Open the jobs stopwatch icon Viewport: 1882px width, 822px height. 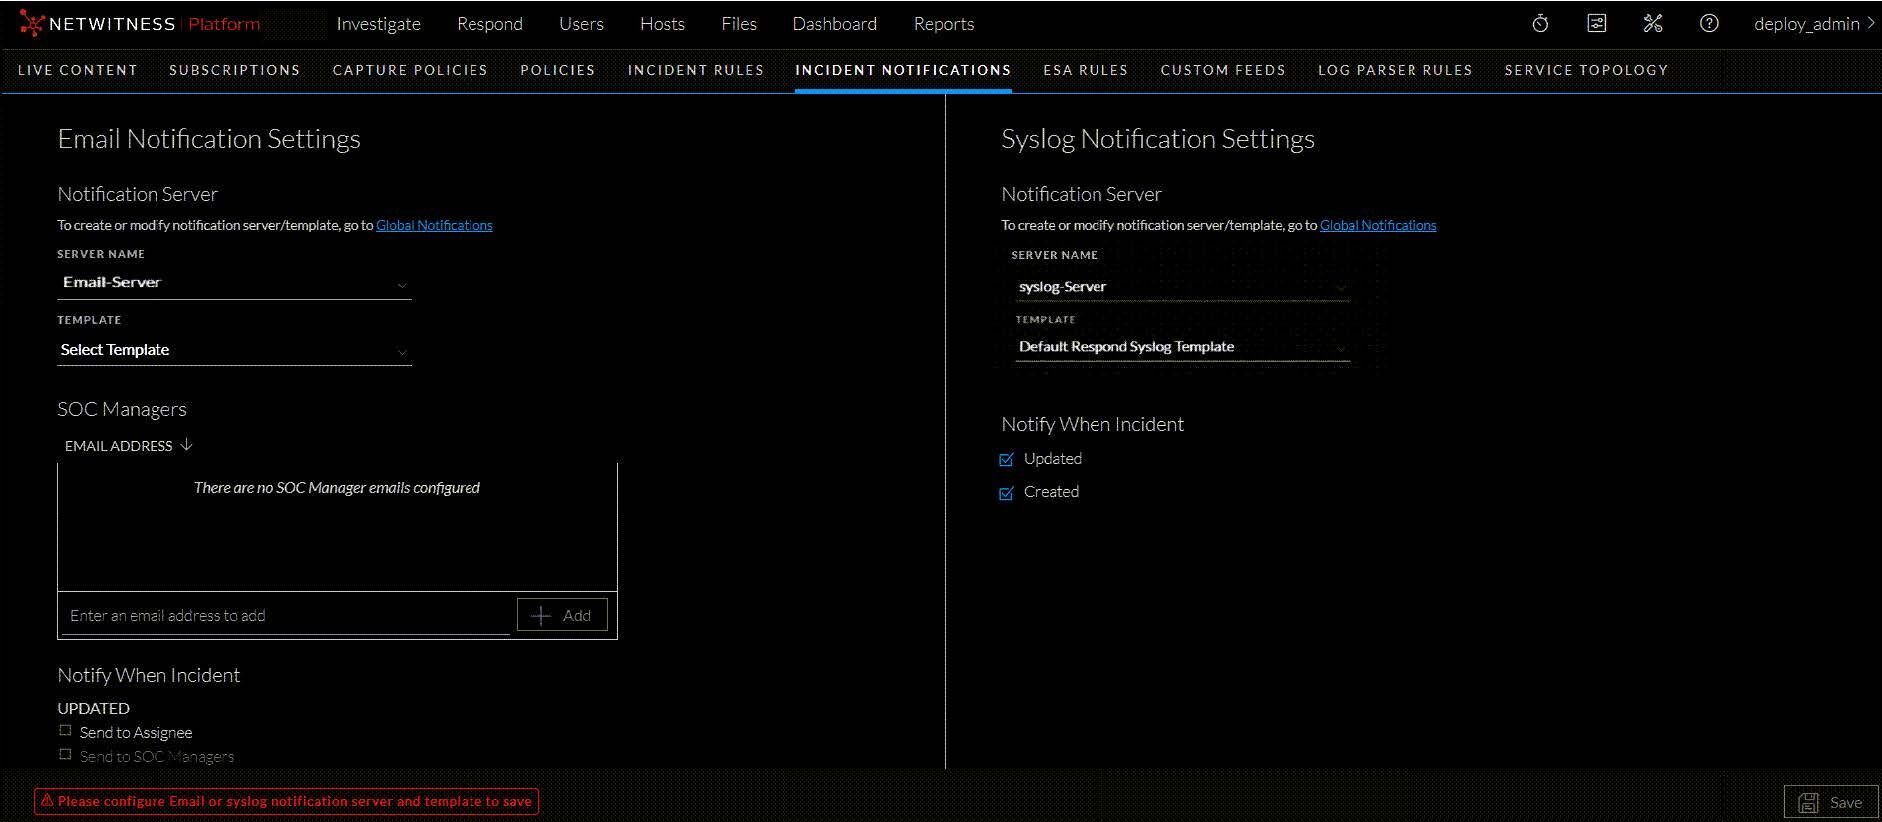[x=1540, y=24]
